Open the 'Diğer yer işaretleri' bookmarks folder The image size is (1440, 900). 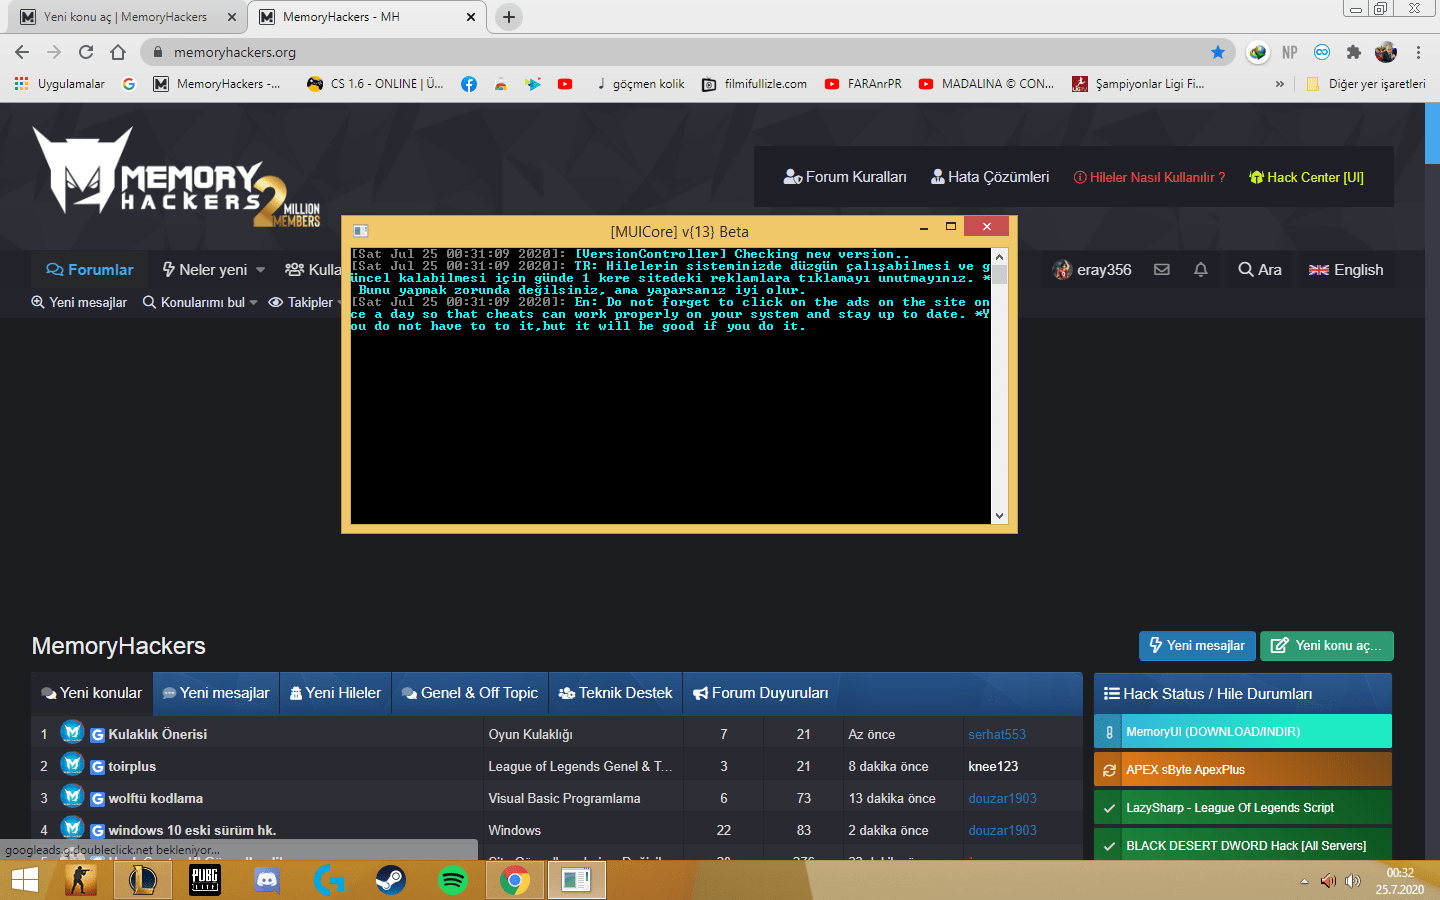pos(1366,84)
